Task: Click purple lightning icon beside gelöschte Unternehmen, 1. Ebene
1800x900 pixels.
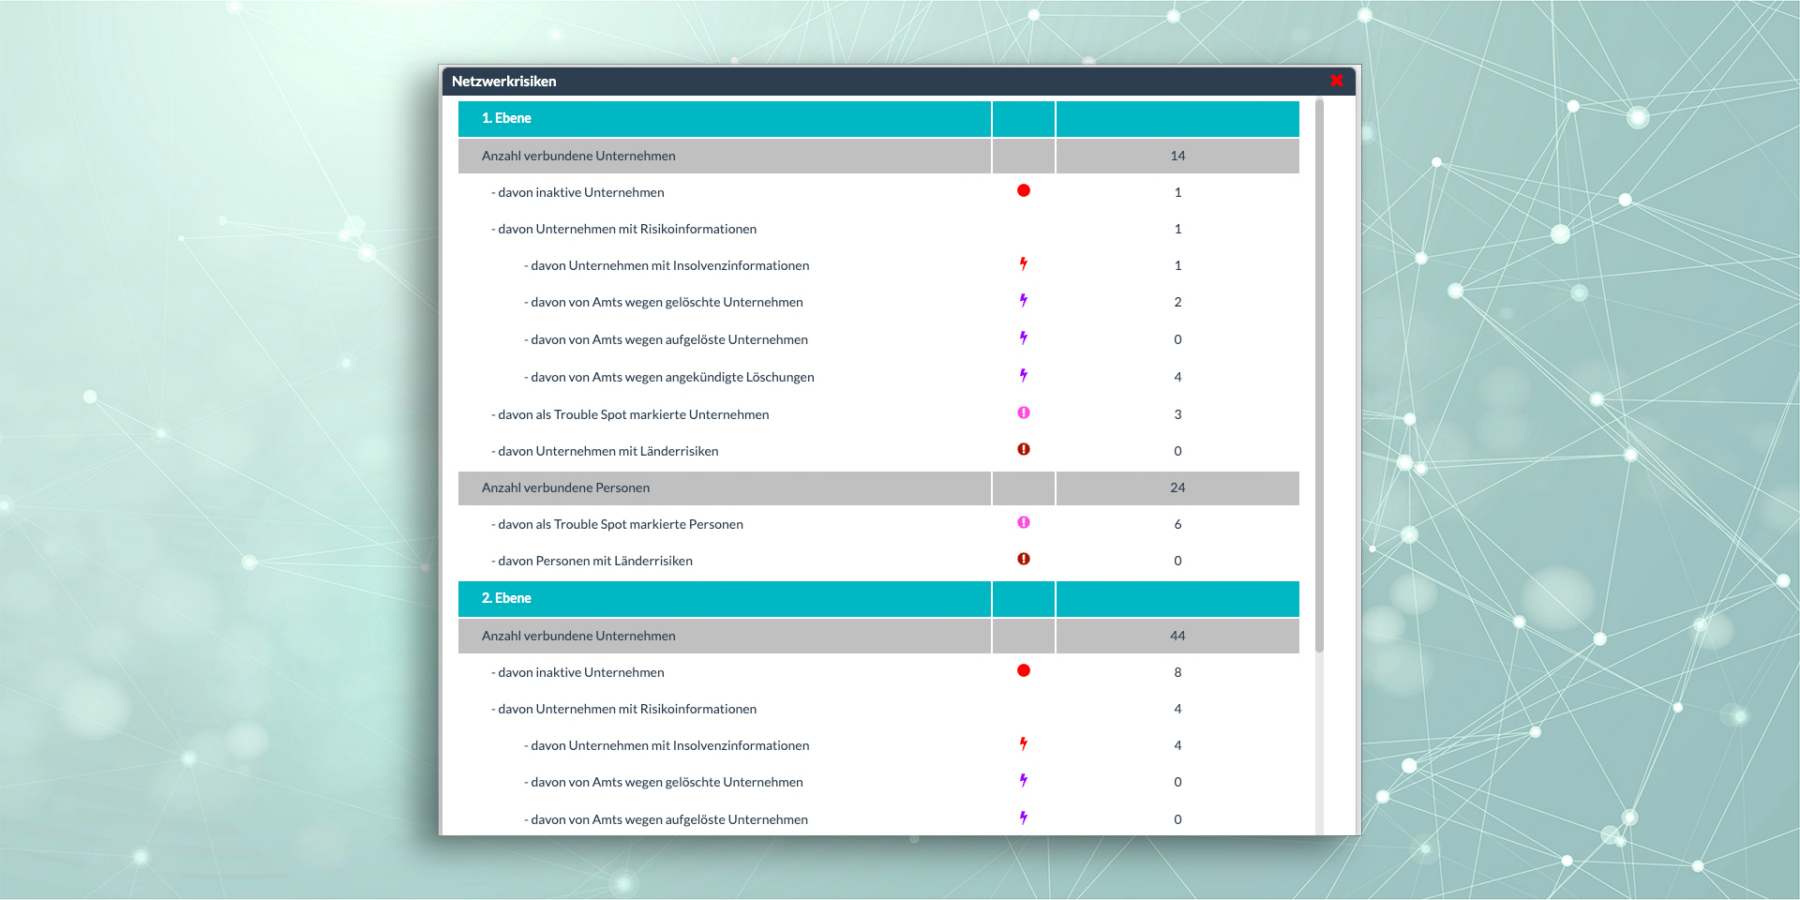Action: (x=1023, y=301)
